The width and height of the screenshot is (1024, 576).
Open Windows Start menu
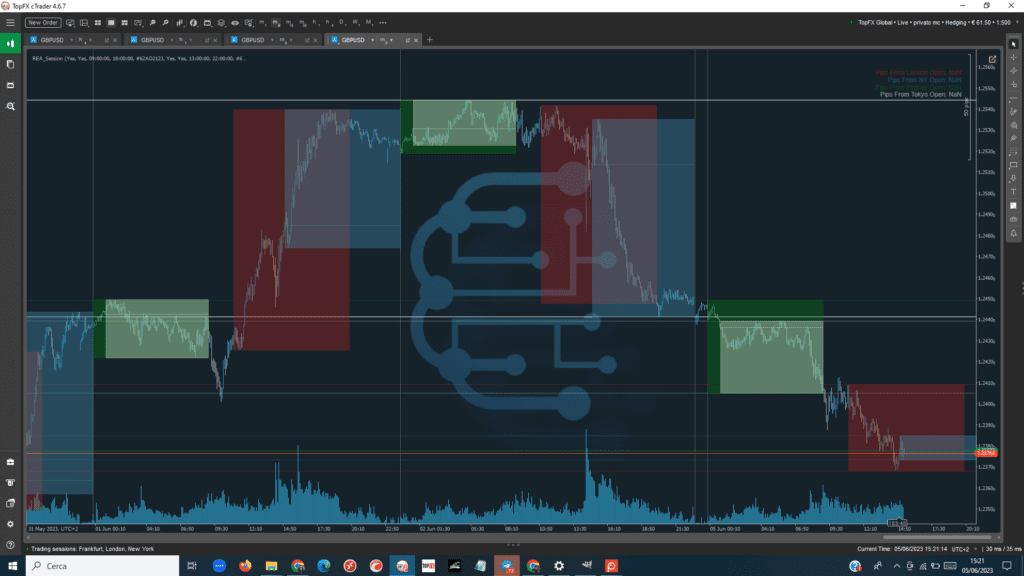point(12,566)
